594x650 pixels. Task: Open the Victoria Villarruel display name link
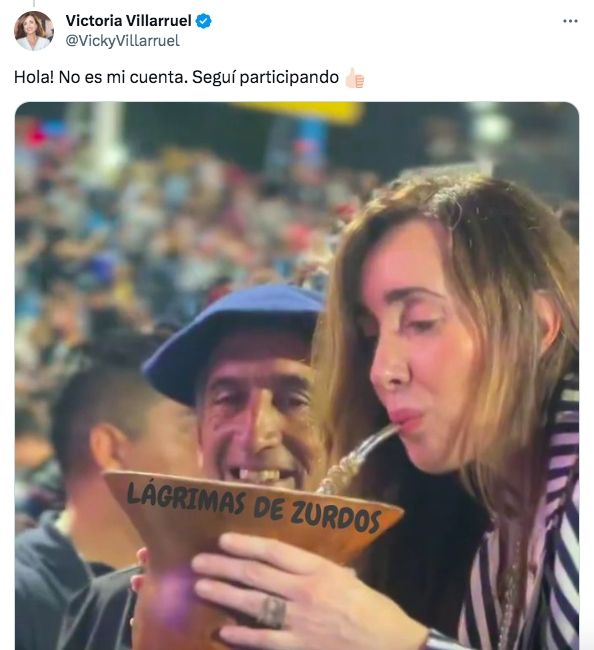click(128, 21)
